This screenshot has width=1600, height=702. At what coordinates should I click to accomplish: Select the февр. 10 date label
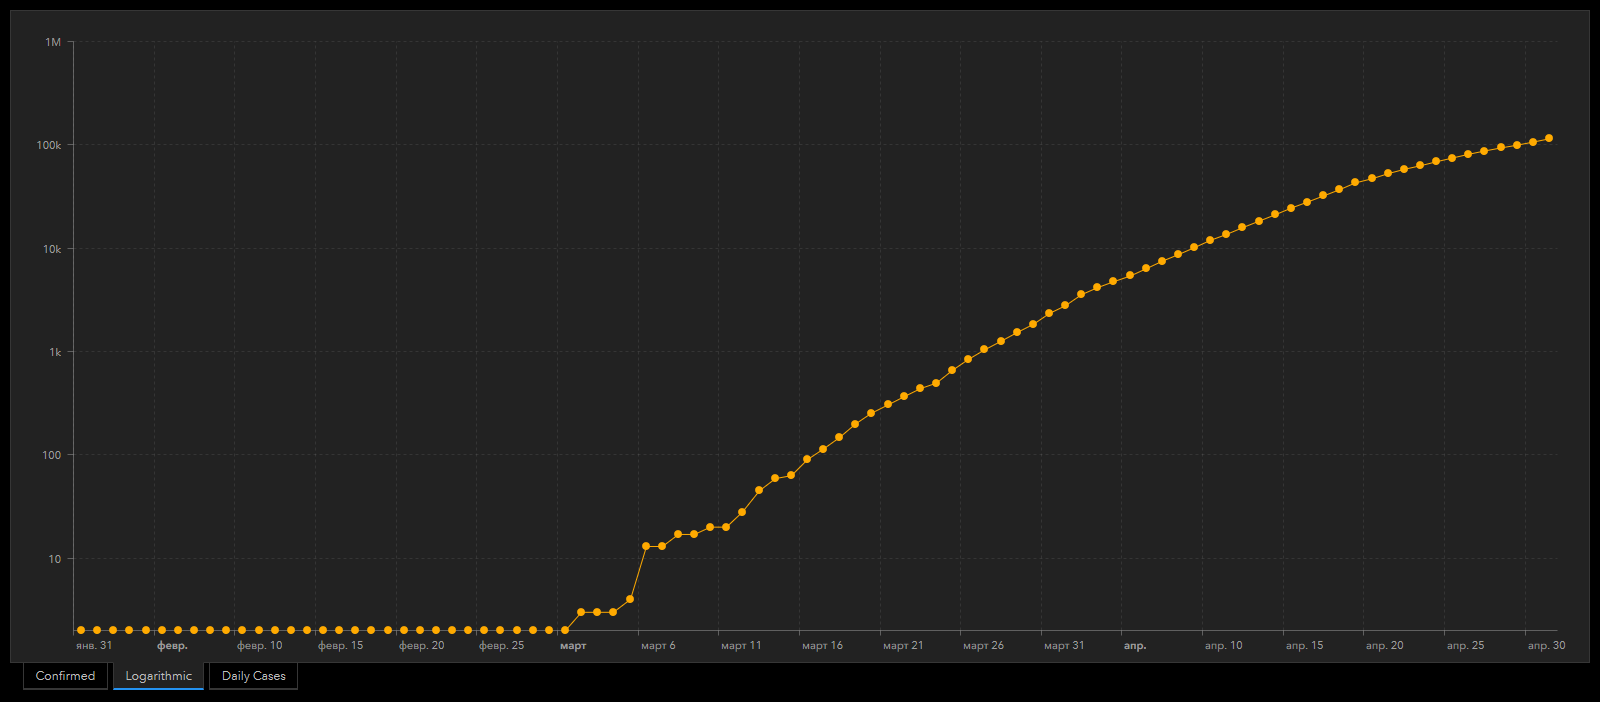[259, 646]
